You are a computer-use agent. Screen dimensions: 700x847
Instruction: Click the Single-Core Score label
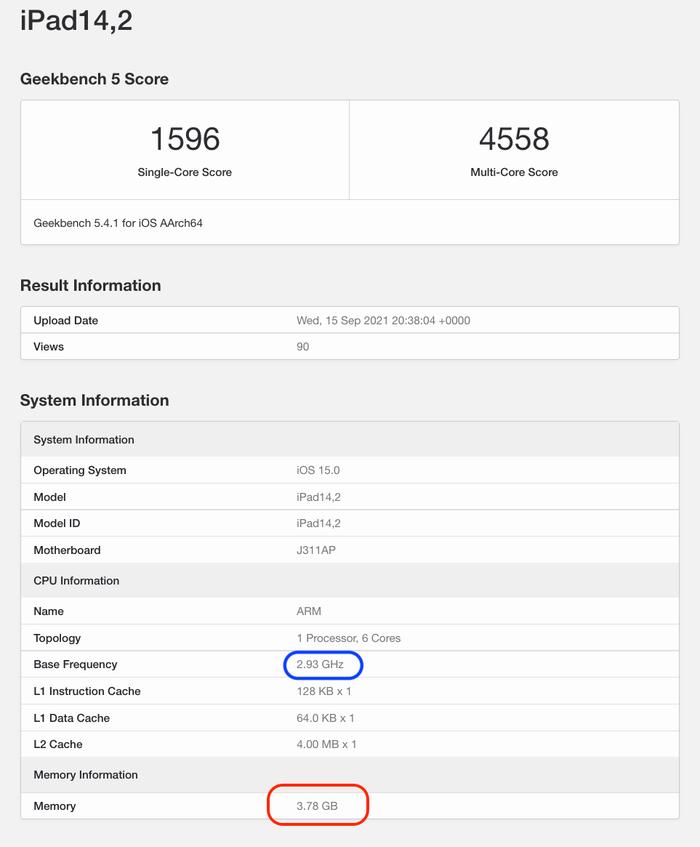pyautogui.click(x=185, y=172)
